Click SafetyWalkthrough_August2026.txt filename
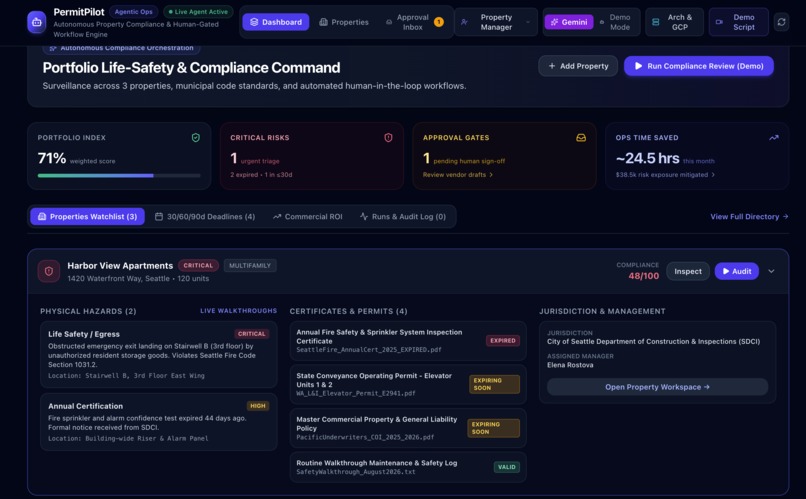 click(356, 472)
